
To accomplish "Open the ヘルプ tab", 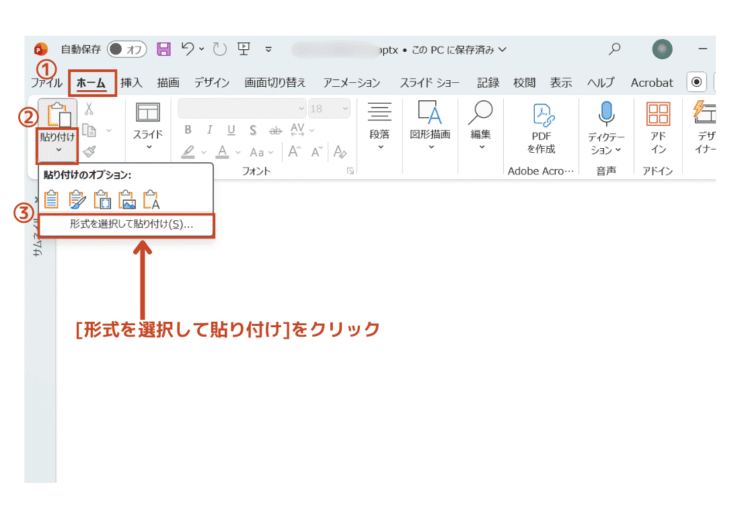I will (601, 83).
